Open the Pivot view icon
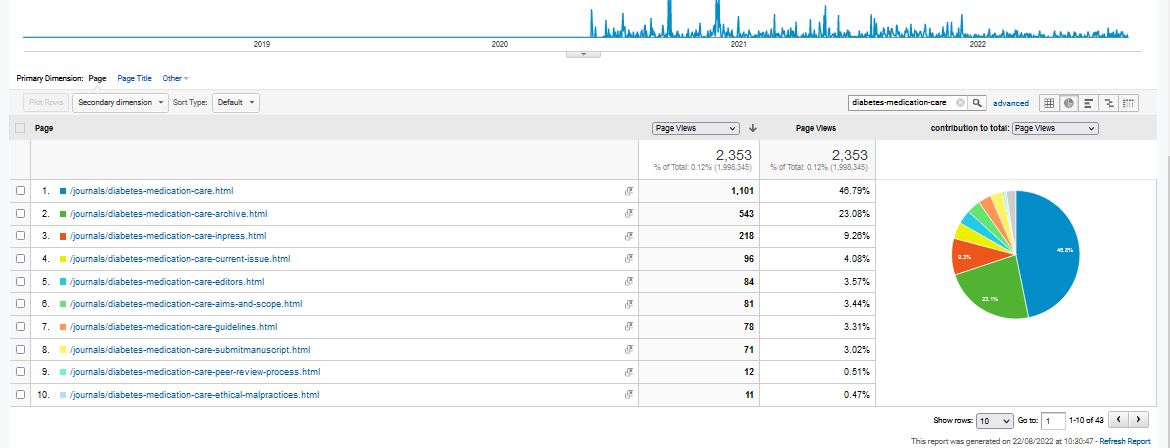Image resolution: width=1170 pixels, height=448 pixels. 1129,103
